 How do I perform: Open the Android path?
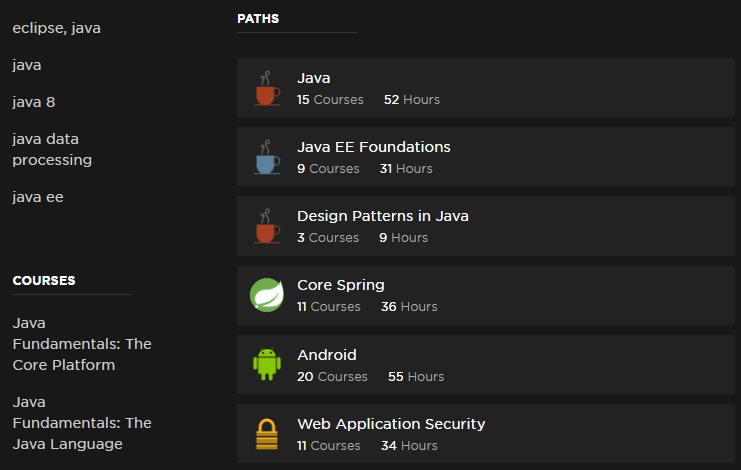[327, 355]
